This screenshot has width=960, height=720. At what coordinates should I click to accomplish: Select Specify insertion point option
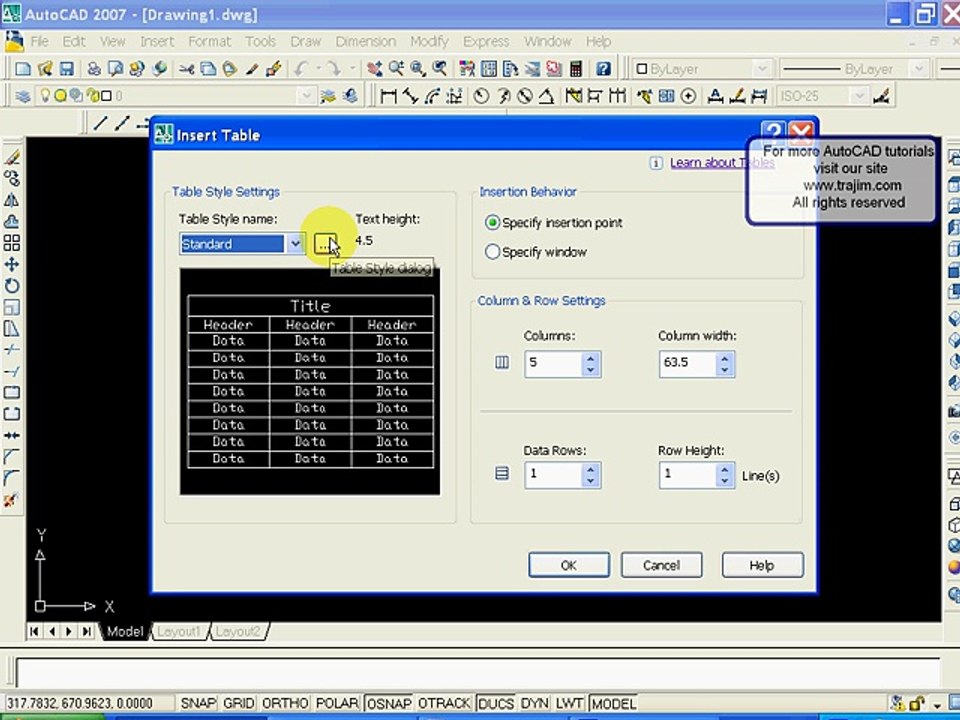pyautogui.click(x=553, y=222)
